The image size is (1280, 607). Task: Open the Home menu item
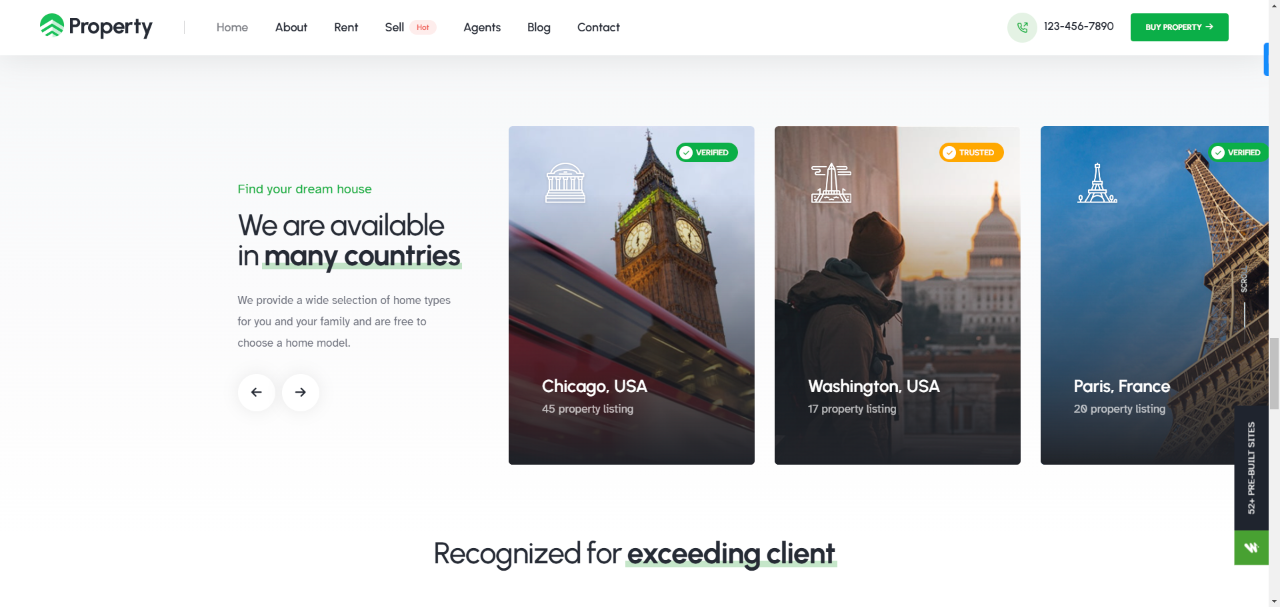point(232,27)
